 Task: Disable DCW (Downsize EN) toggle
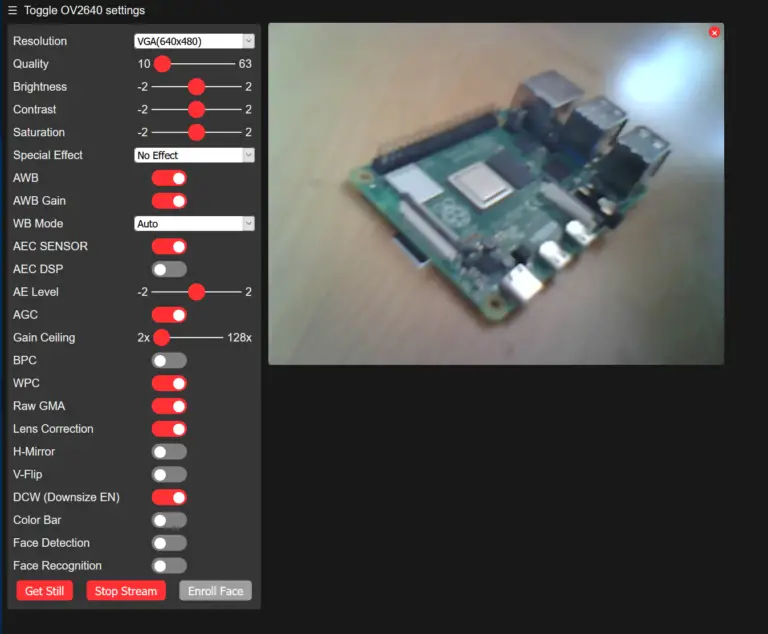(169, 497)
